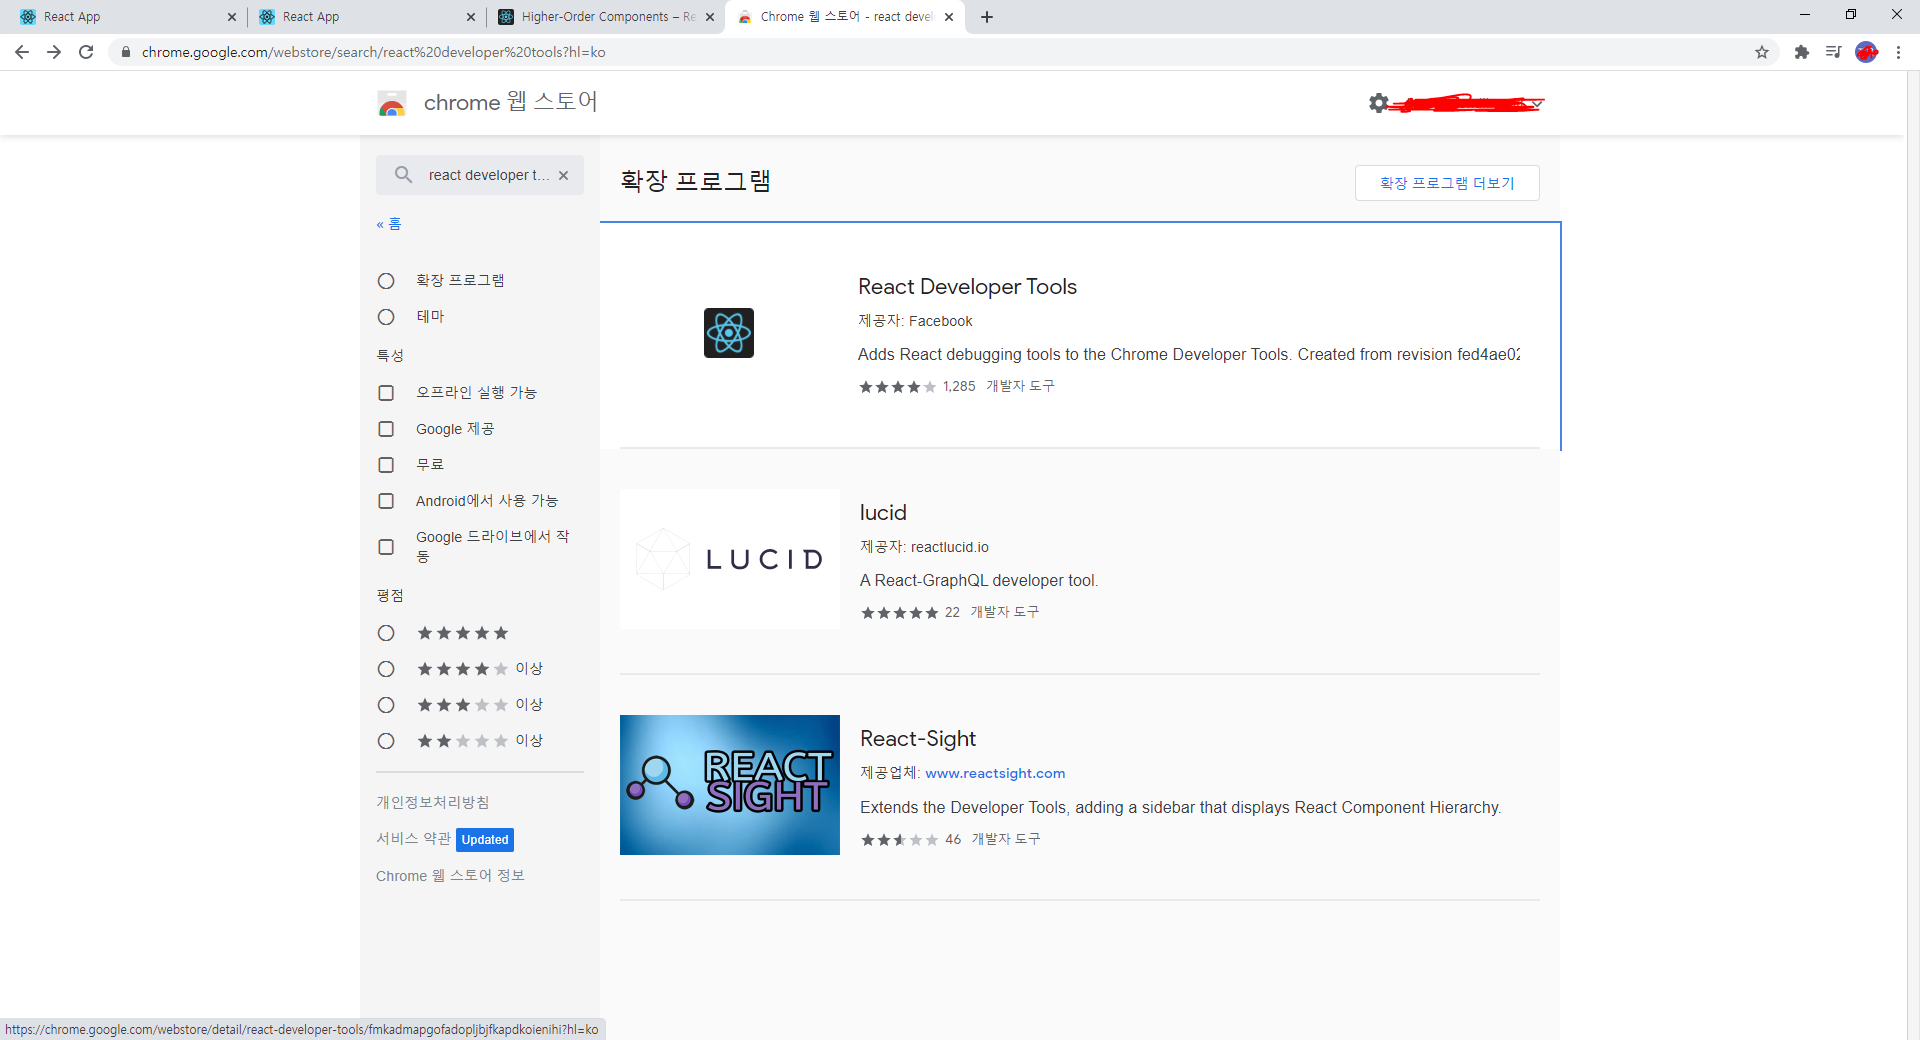Go forward in browser history
This screenshot has width=1920, height=1040.
54,52
